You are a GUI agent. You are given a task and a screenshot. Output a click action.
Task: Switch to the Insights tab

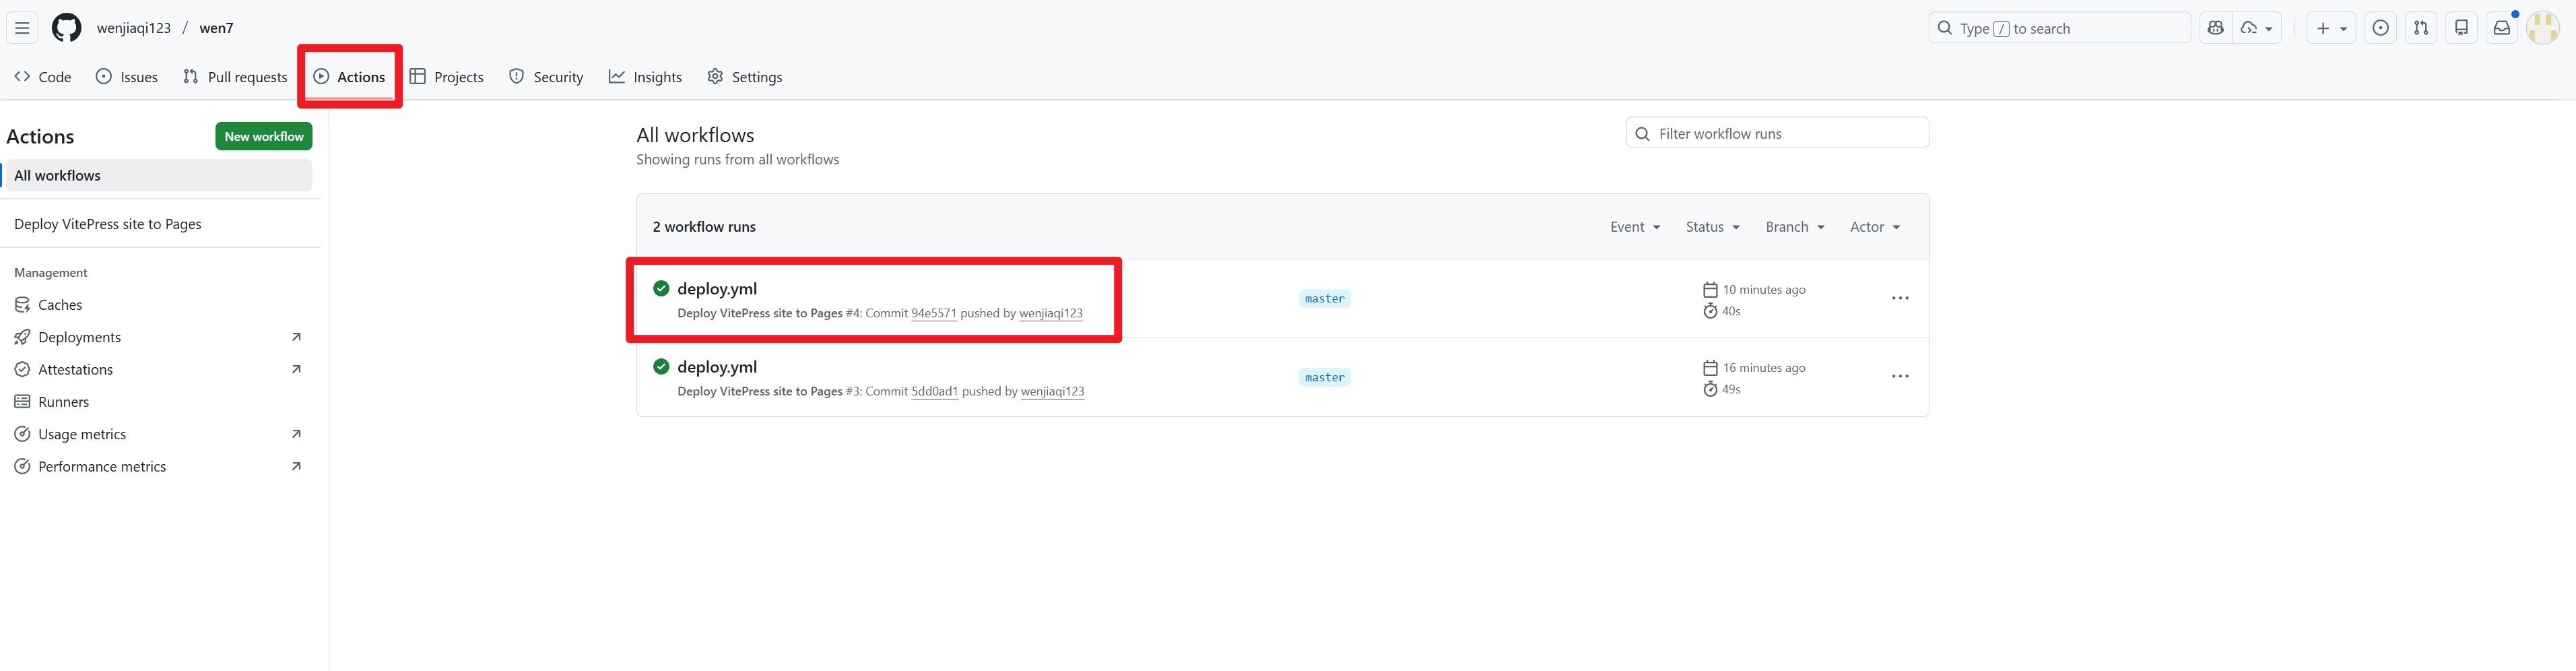[645, 77]
